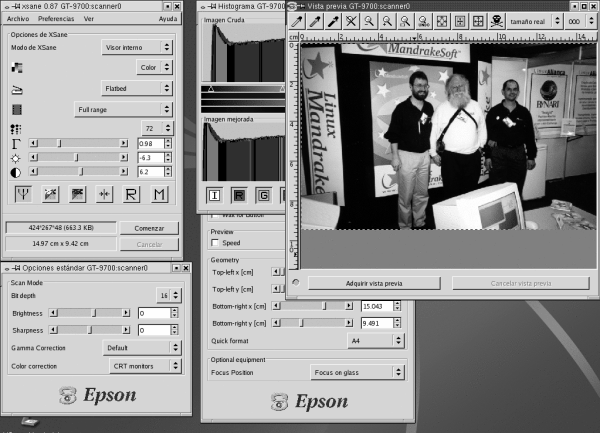Screen dimensions: 600x433
Task: Click the Cancelar button
Action: click(149, 244)
